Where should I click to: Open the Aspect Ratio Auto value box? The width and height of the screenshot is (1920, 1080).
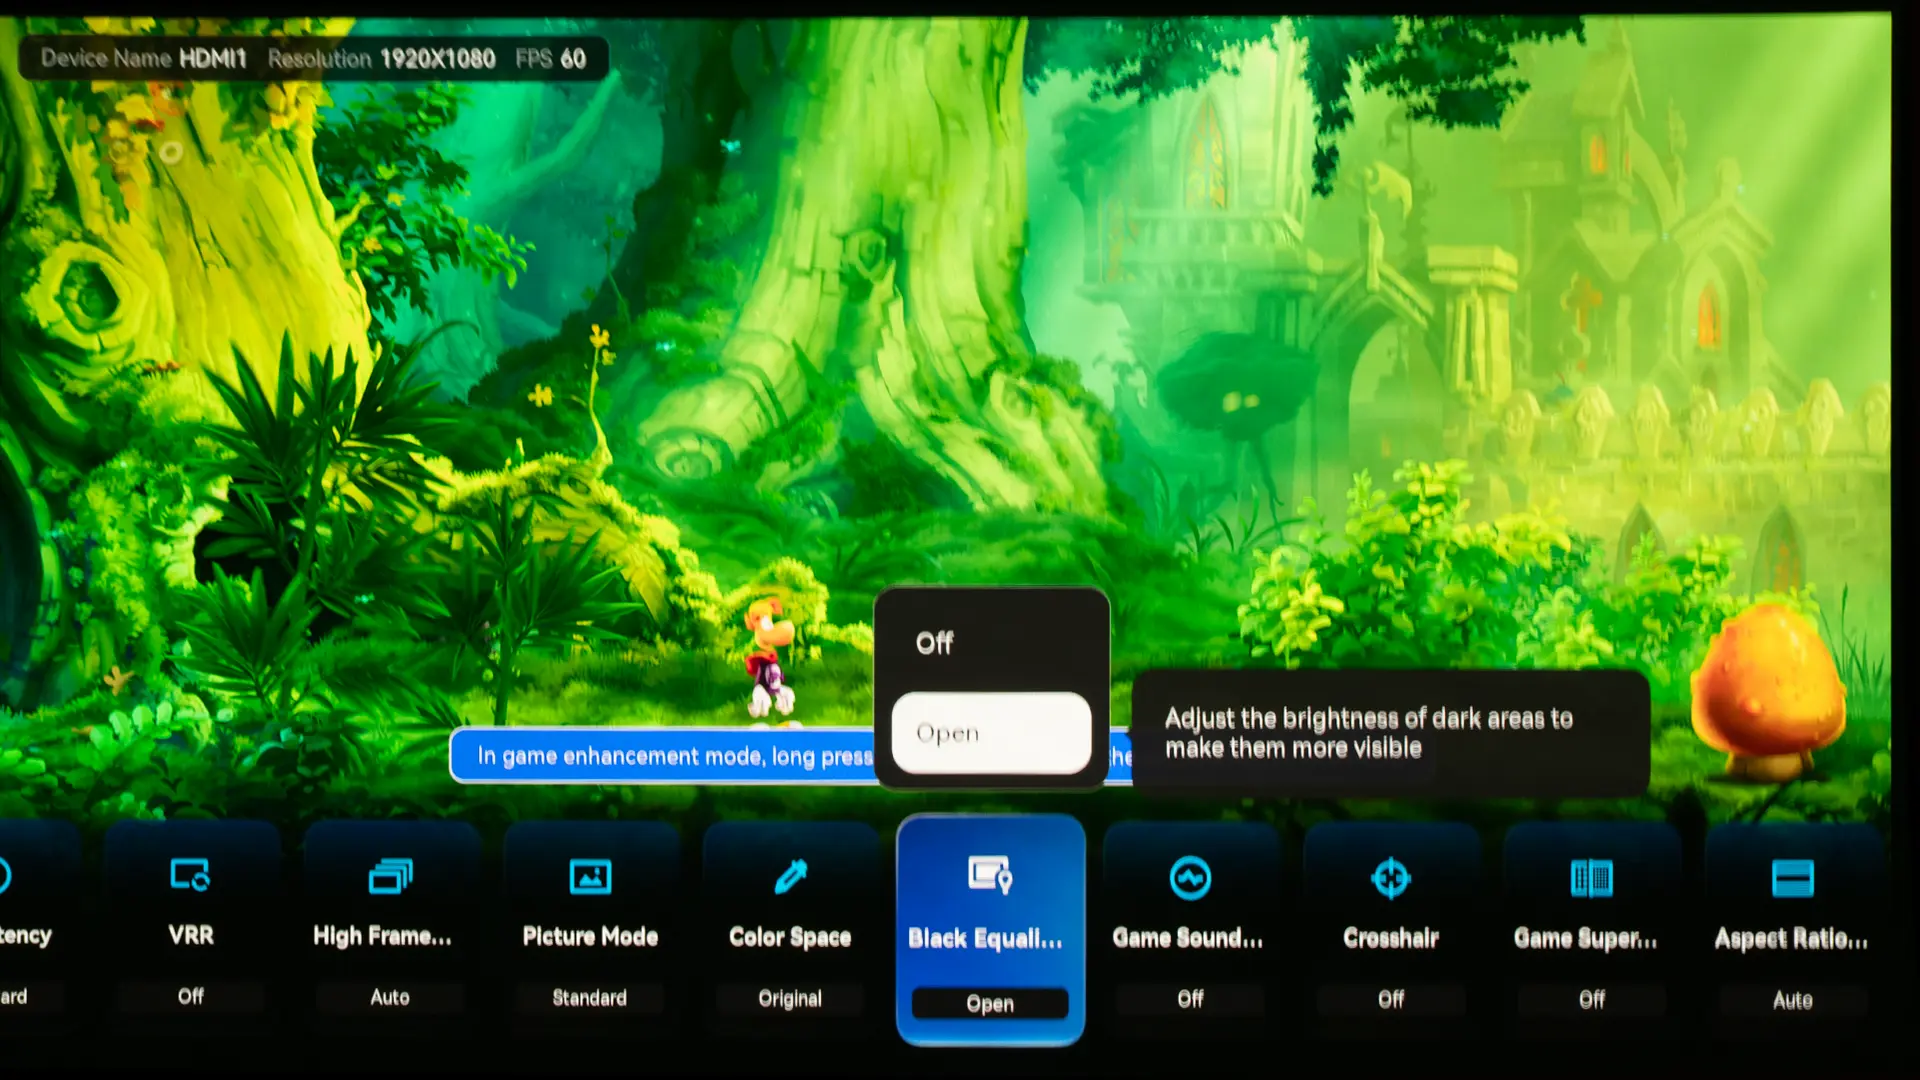(x=1792, y=1000)
